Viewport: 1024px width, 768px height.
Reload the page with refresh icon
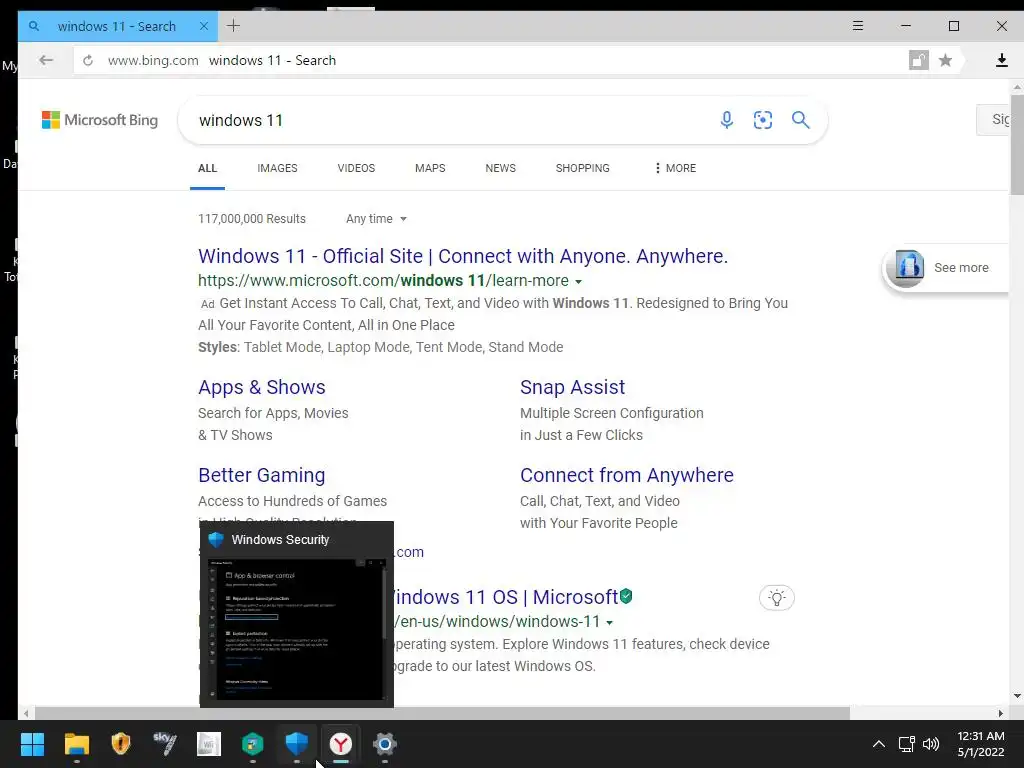click(x=88, y=61)
